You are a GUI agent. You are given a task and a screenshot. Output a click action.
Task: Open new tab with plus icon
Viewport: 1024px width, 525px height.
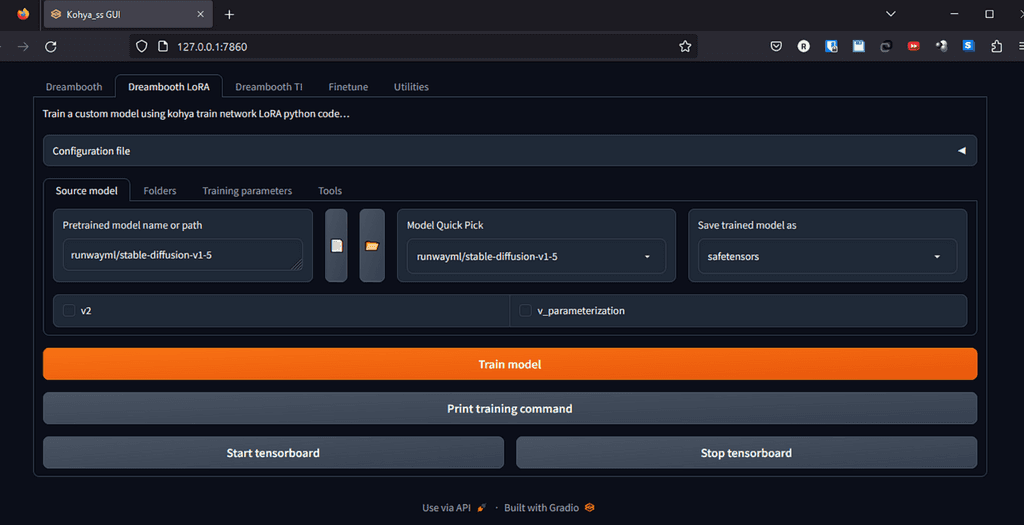(229, 14)
